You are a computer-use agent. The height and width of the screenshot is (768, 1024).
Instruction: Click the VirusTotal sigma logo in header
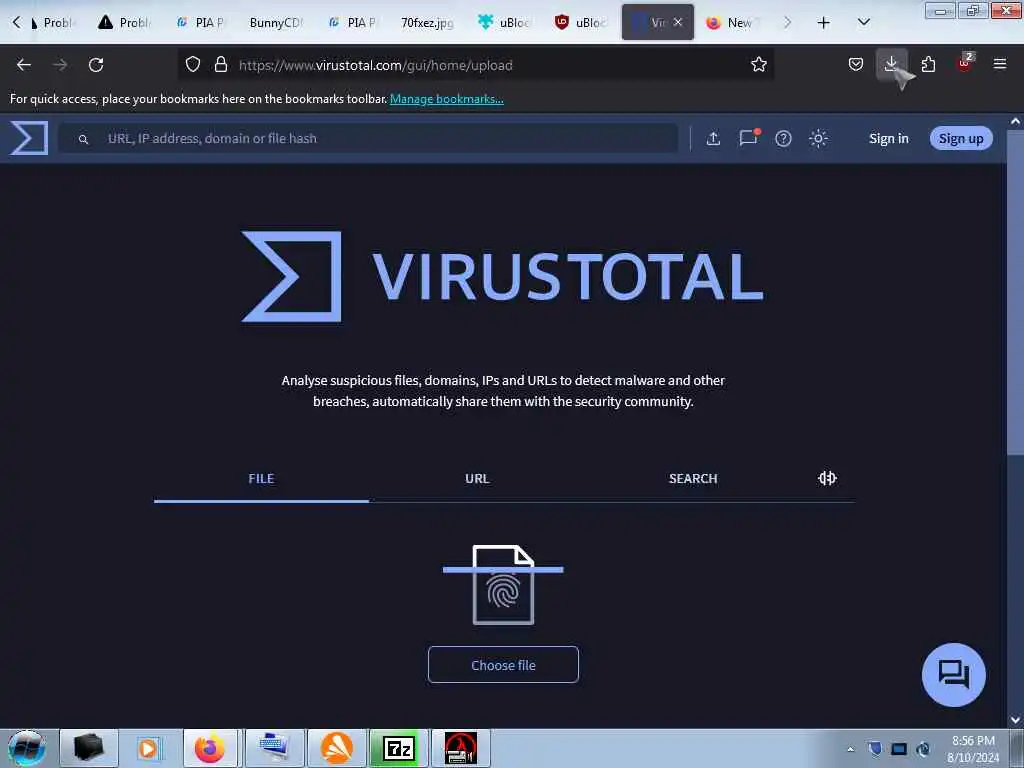pos(29,138)
